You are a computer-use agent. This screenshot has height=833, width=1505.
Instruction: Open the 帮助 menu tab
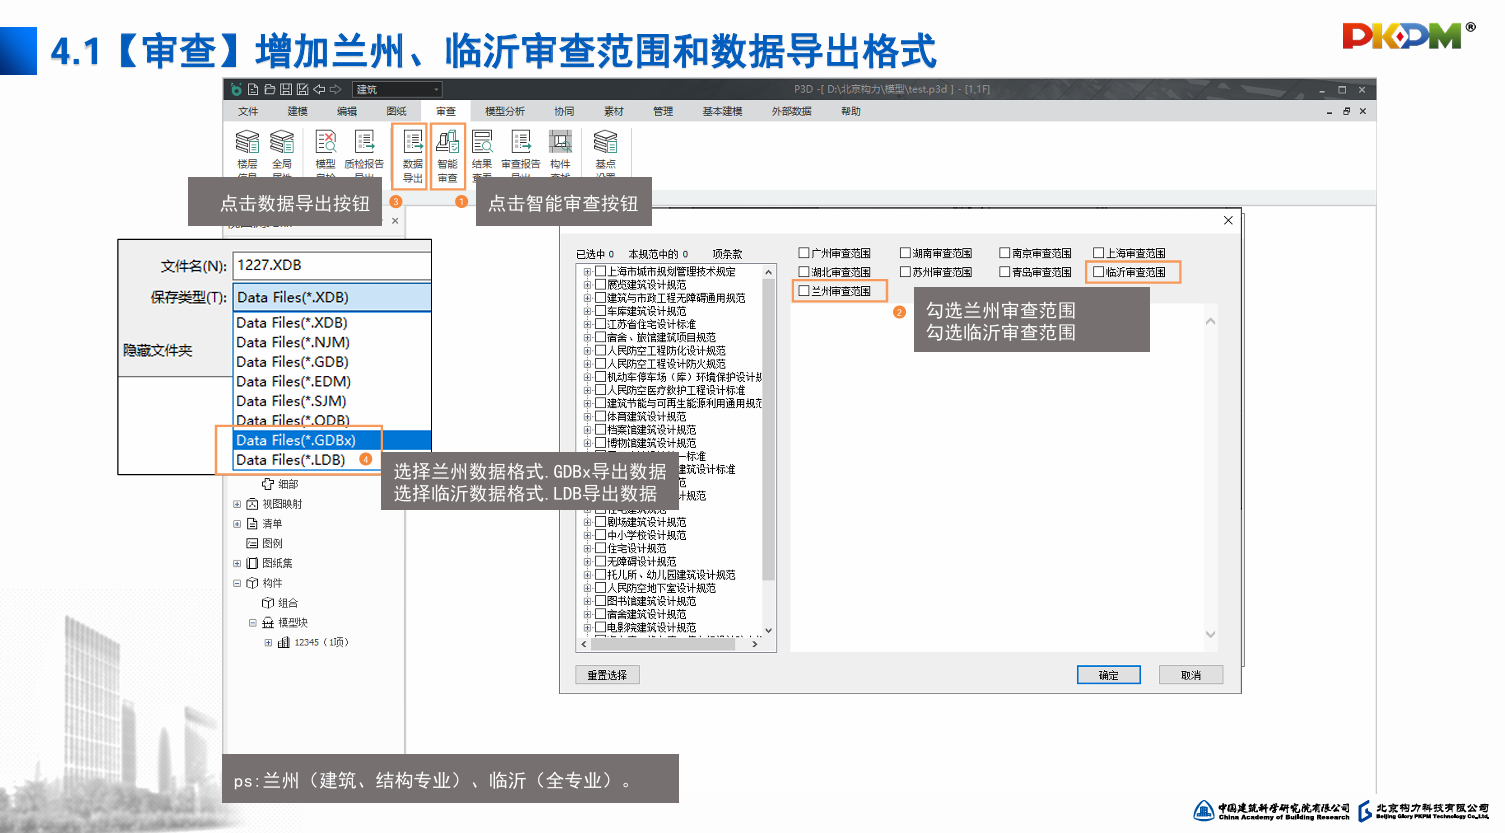[x=851, y=111]
